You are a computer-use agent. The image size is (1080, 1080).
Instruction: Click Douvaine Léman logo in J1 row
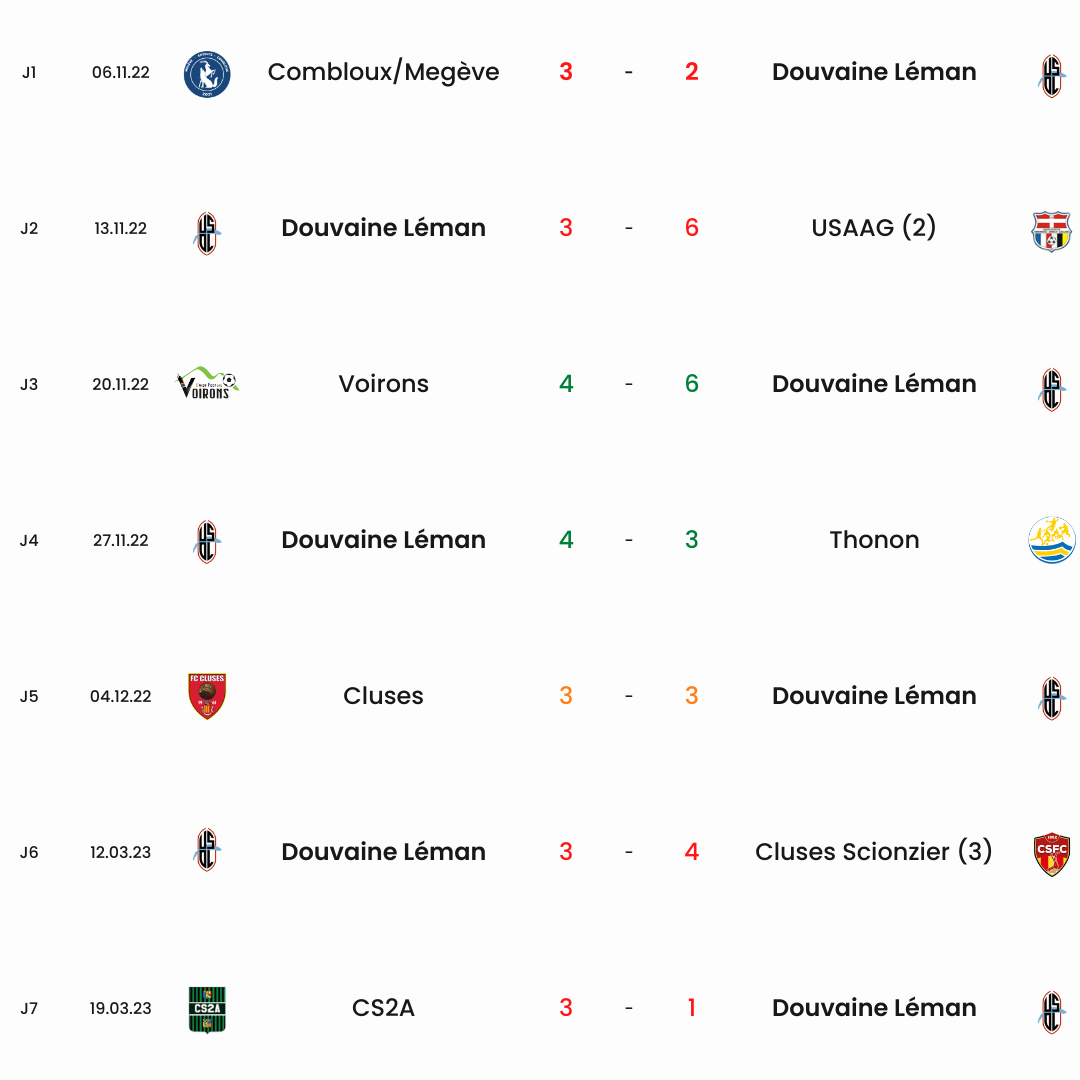(x=1051, y=76)
